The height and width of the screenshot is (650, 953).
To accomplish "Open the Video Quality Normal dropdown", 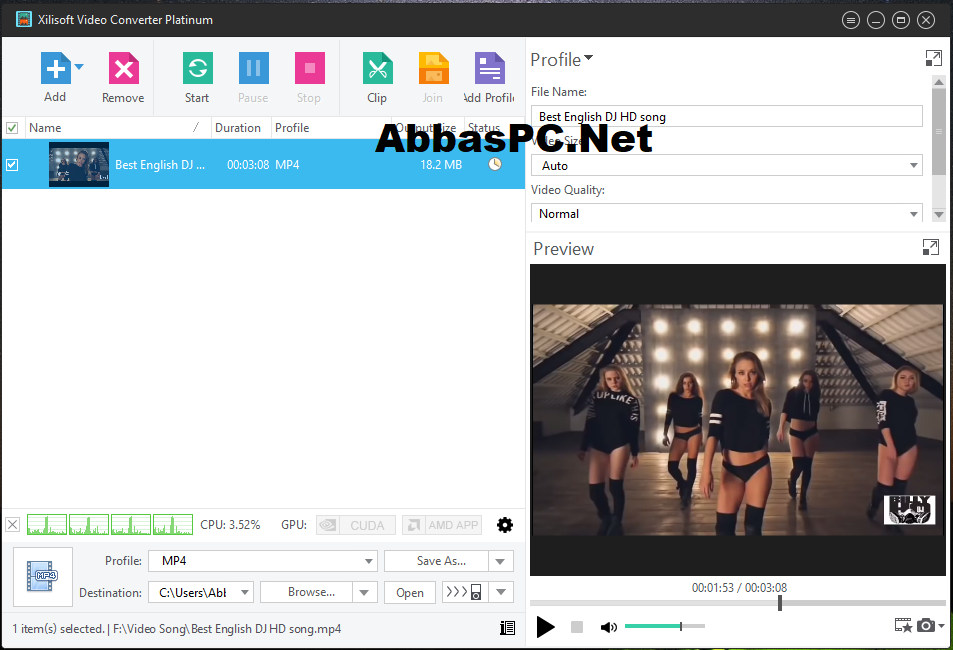I will click(x=726, y=213).
